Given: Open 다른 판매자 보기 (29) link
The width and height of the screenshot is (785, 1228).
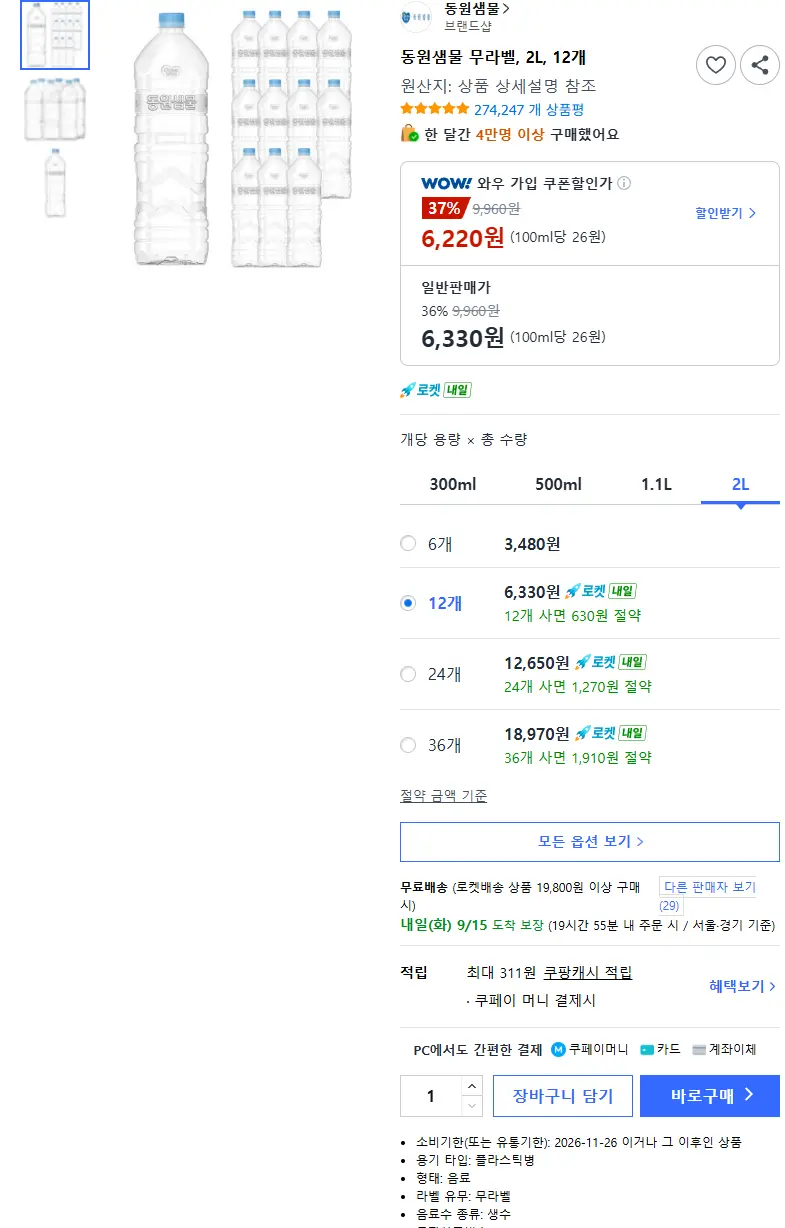Looking at the screenshot, I should 708,895.
